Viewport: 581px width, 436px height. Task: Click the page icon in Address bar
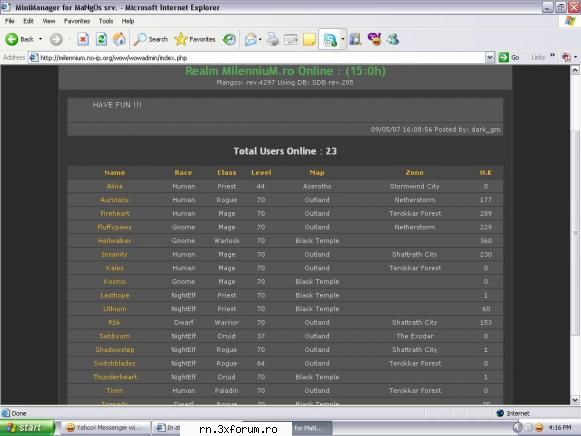coord(34,57)
